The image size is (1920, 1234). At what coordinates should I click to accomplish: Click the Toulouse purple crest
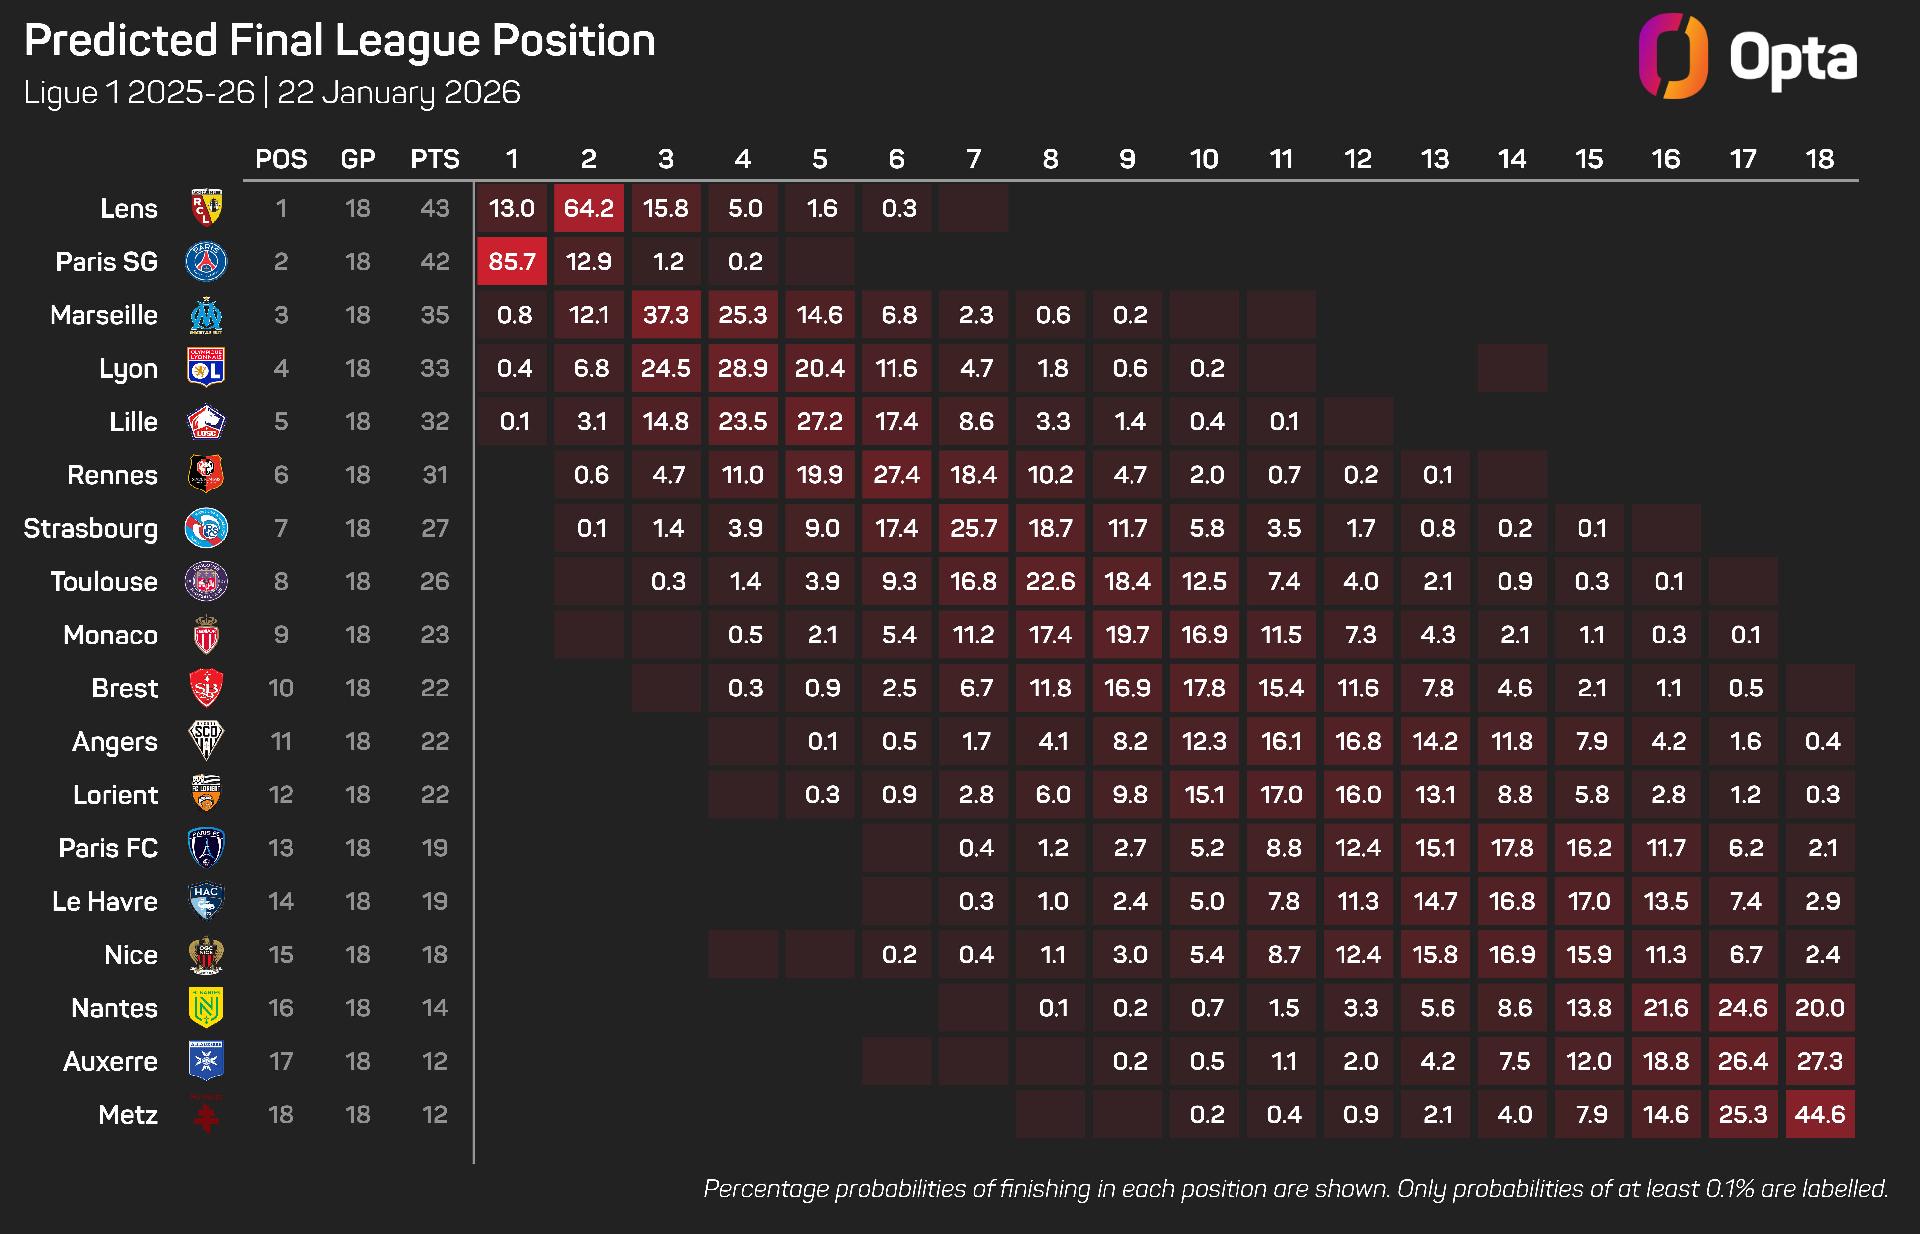206,581
